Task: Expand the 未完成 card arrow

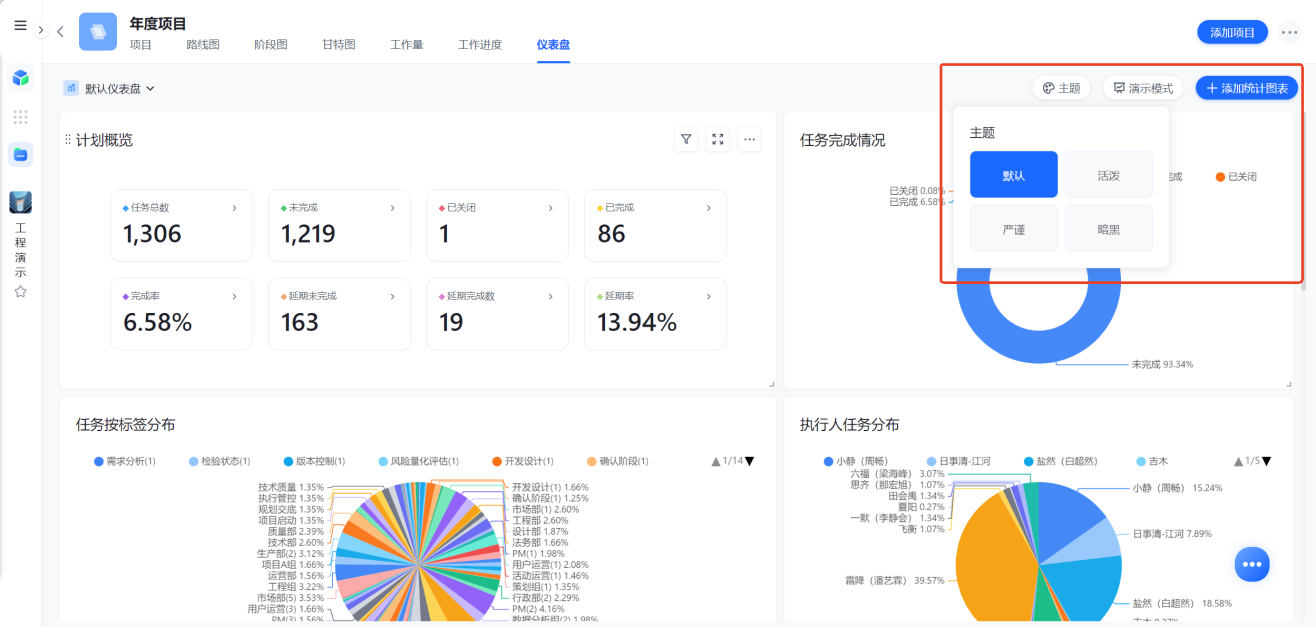Action: click(392, 208)
